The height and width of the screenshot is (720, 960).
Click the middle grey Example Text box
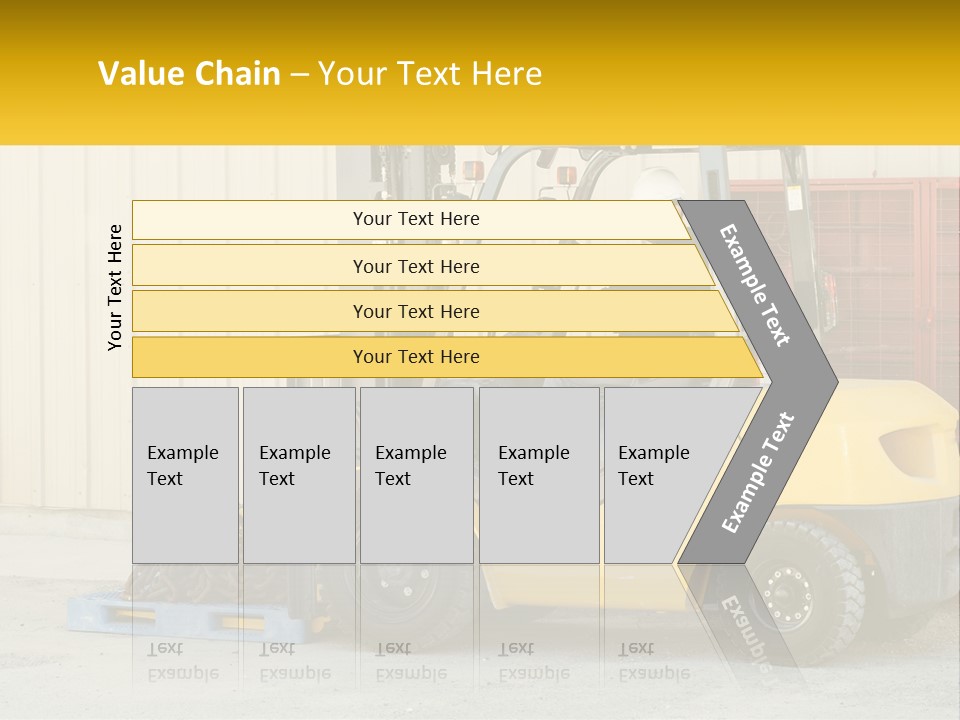[416, 475]
